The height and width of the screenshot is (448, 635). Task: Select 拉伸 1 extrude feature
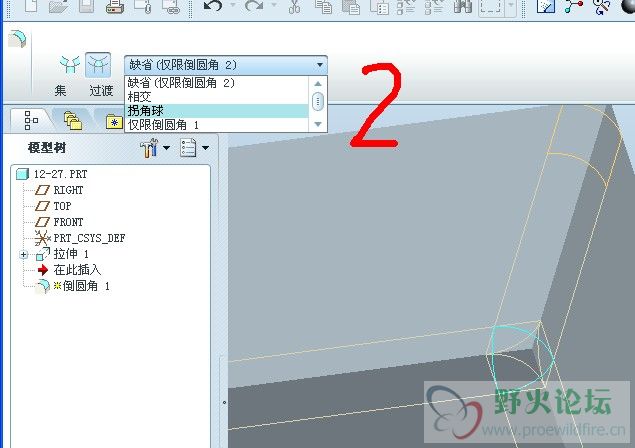pos(71,254)
